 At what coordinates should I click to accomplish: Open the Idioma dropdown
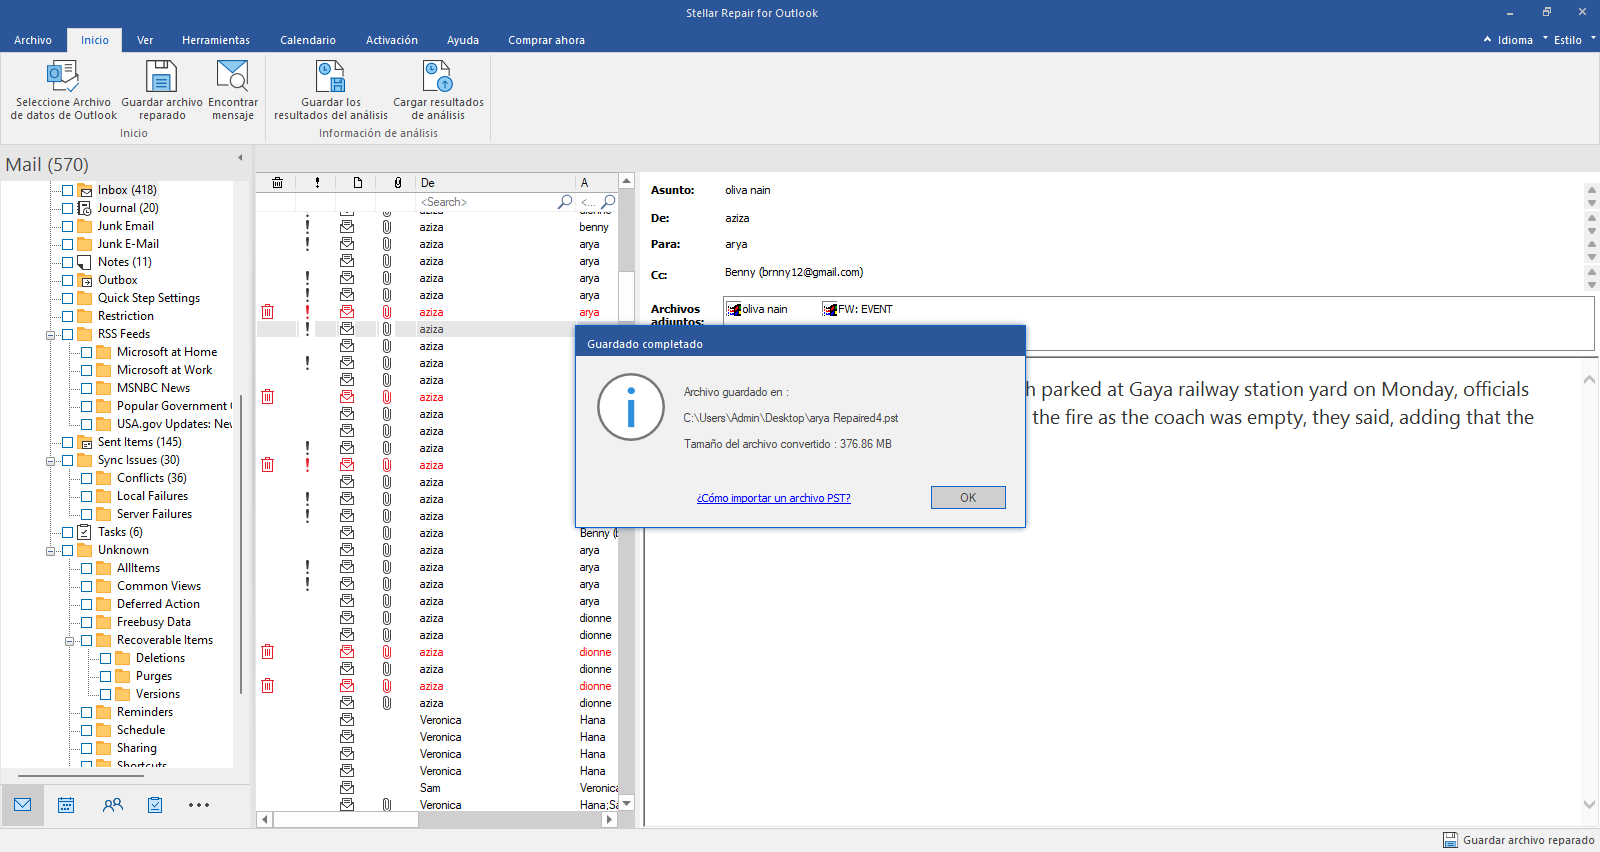1515,40
